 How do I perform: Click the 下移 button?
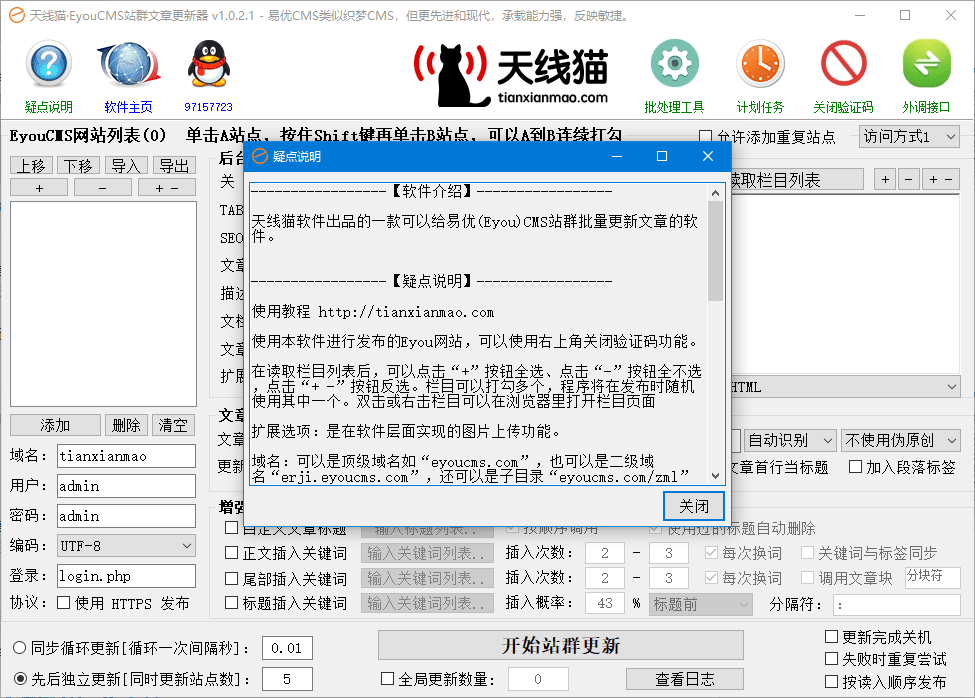[x=79, y=166]
